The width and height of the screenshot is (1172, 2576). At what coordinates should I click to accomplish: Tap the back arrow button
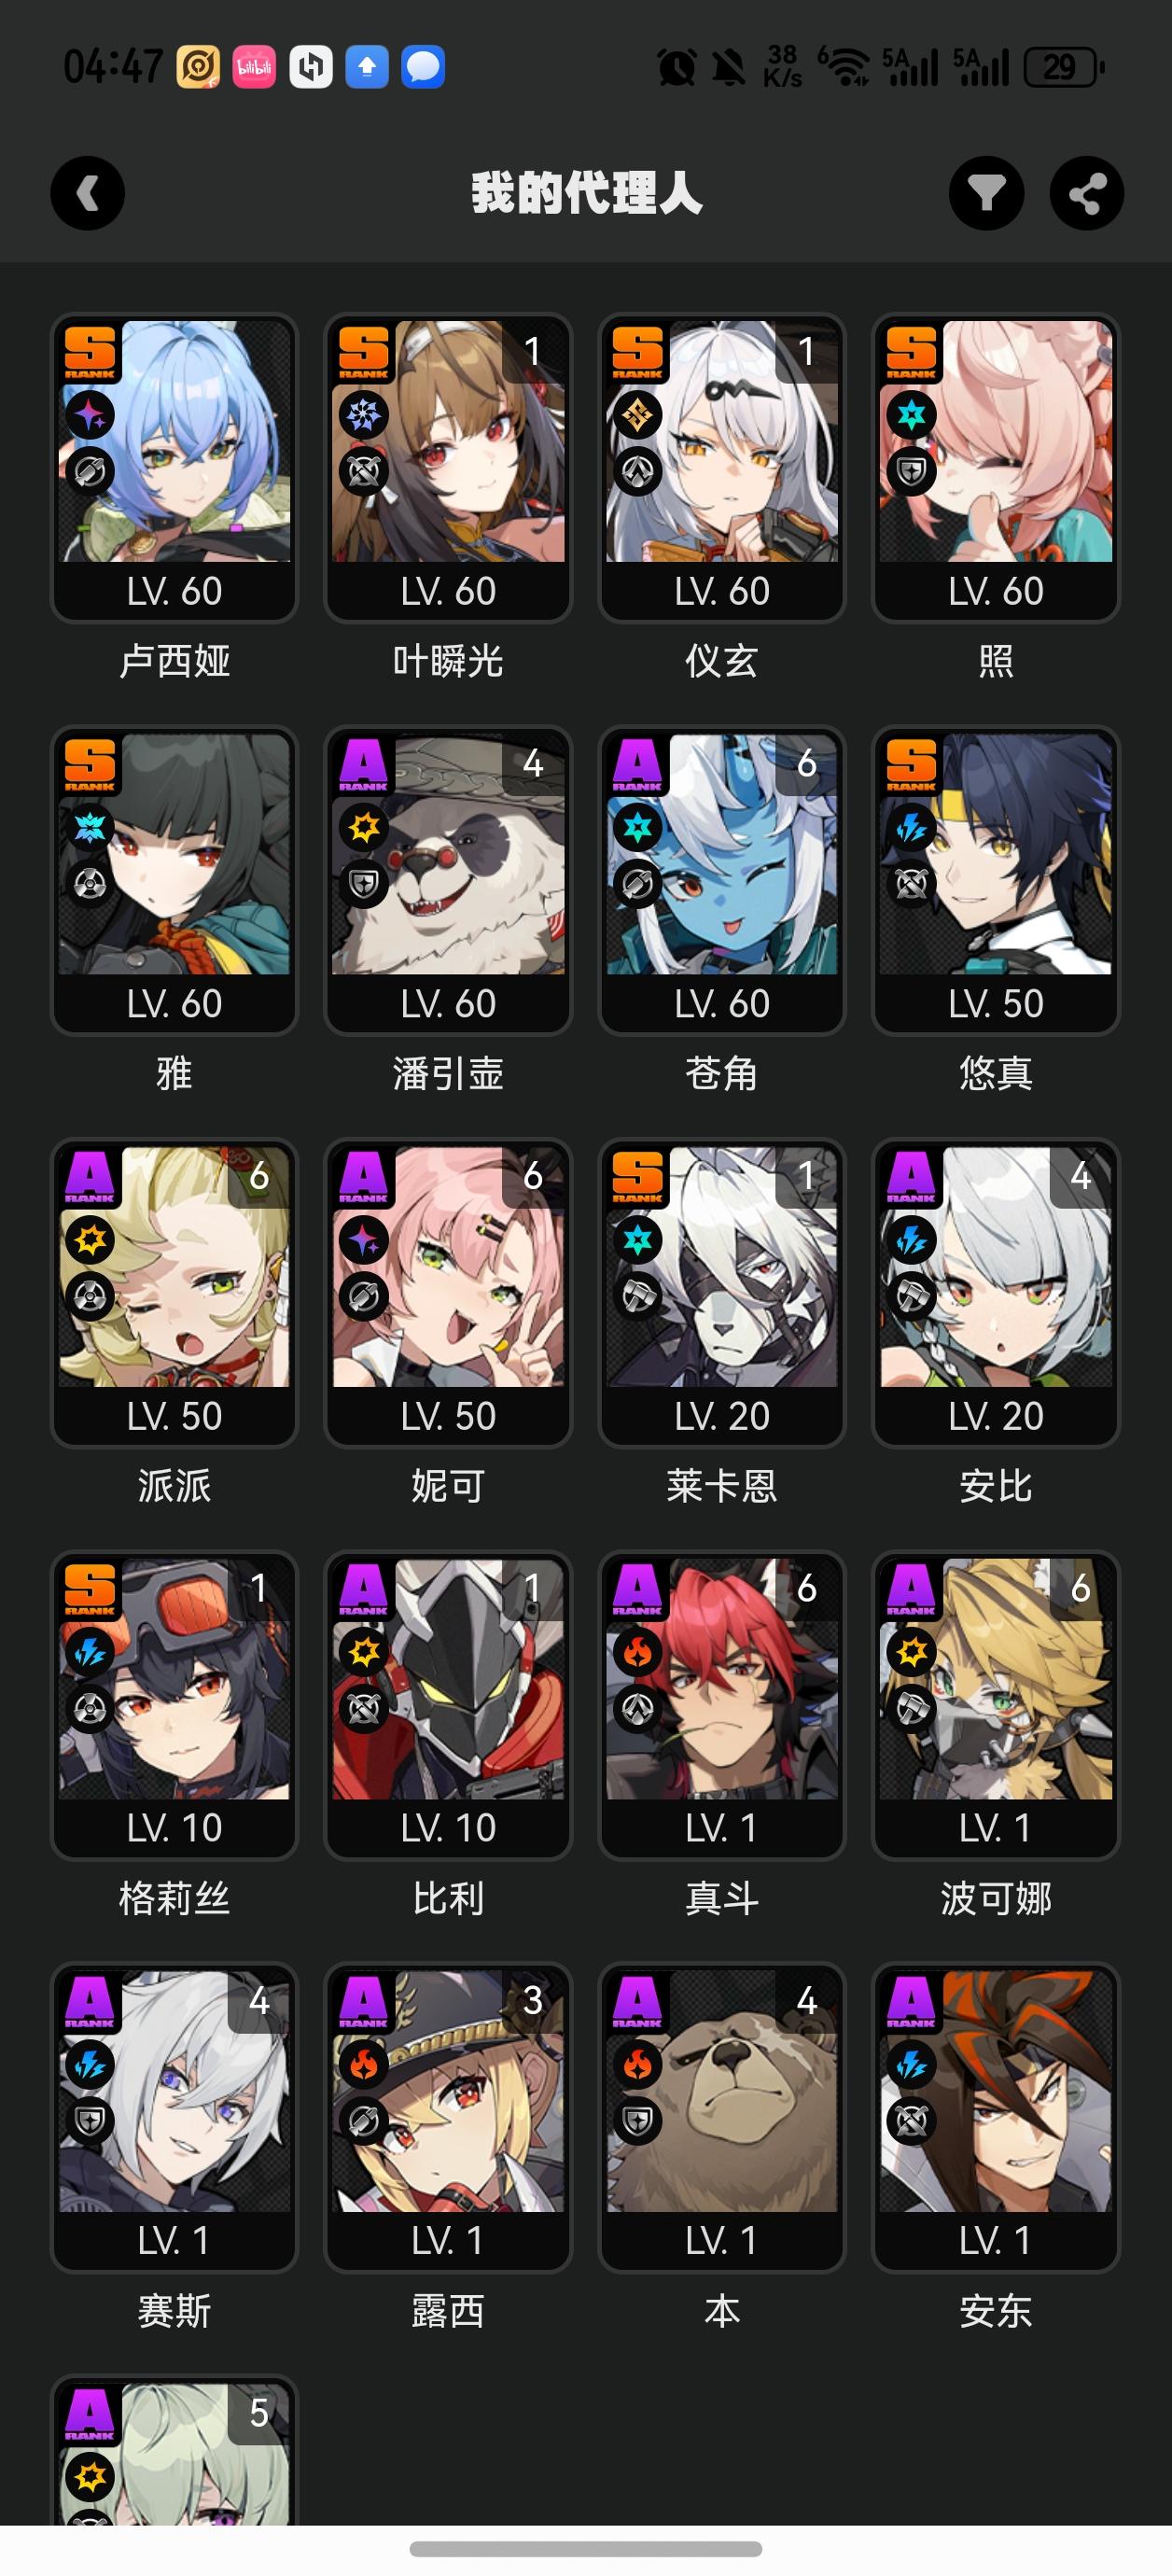88,193
